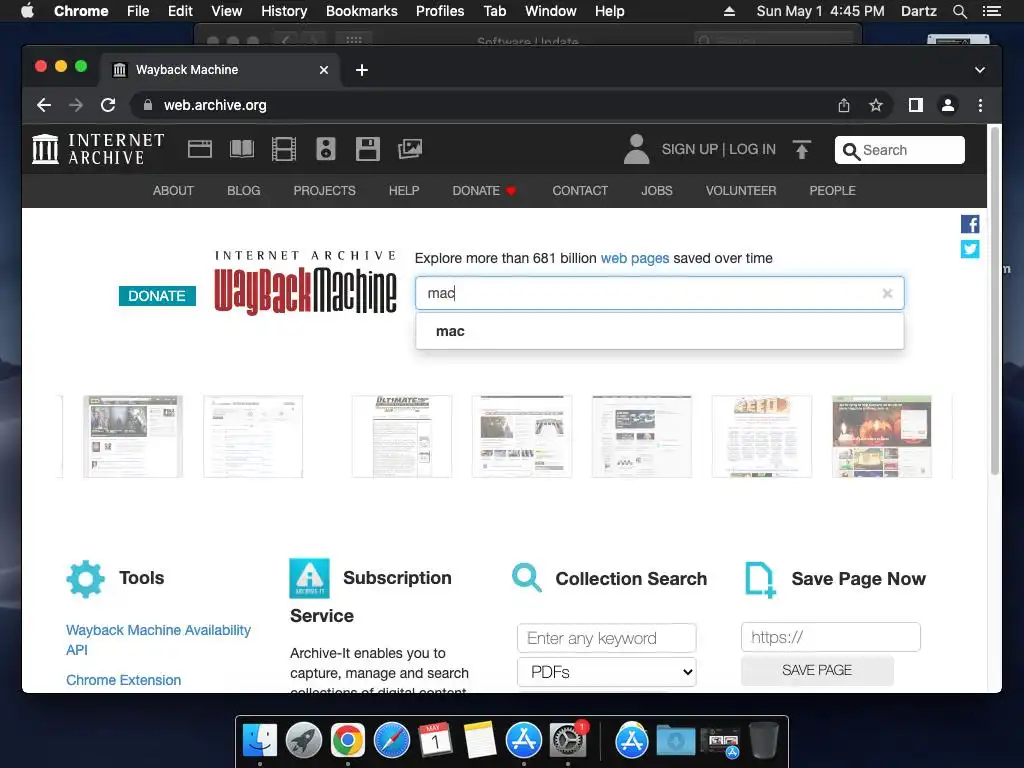Click the Save Page Now https:// field
The image size is (1024, 768).
[831, 637]
